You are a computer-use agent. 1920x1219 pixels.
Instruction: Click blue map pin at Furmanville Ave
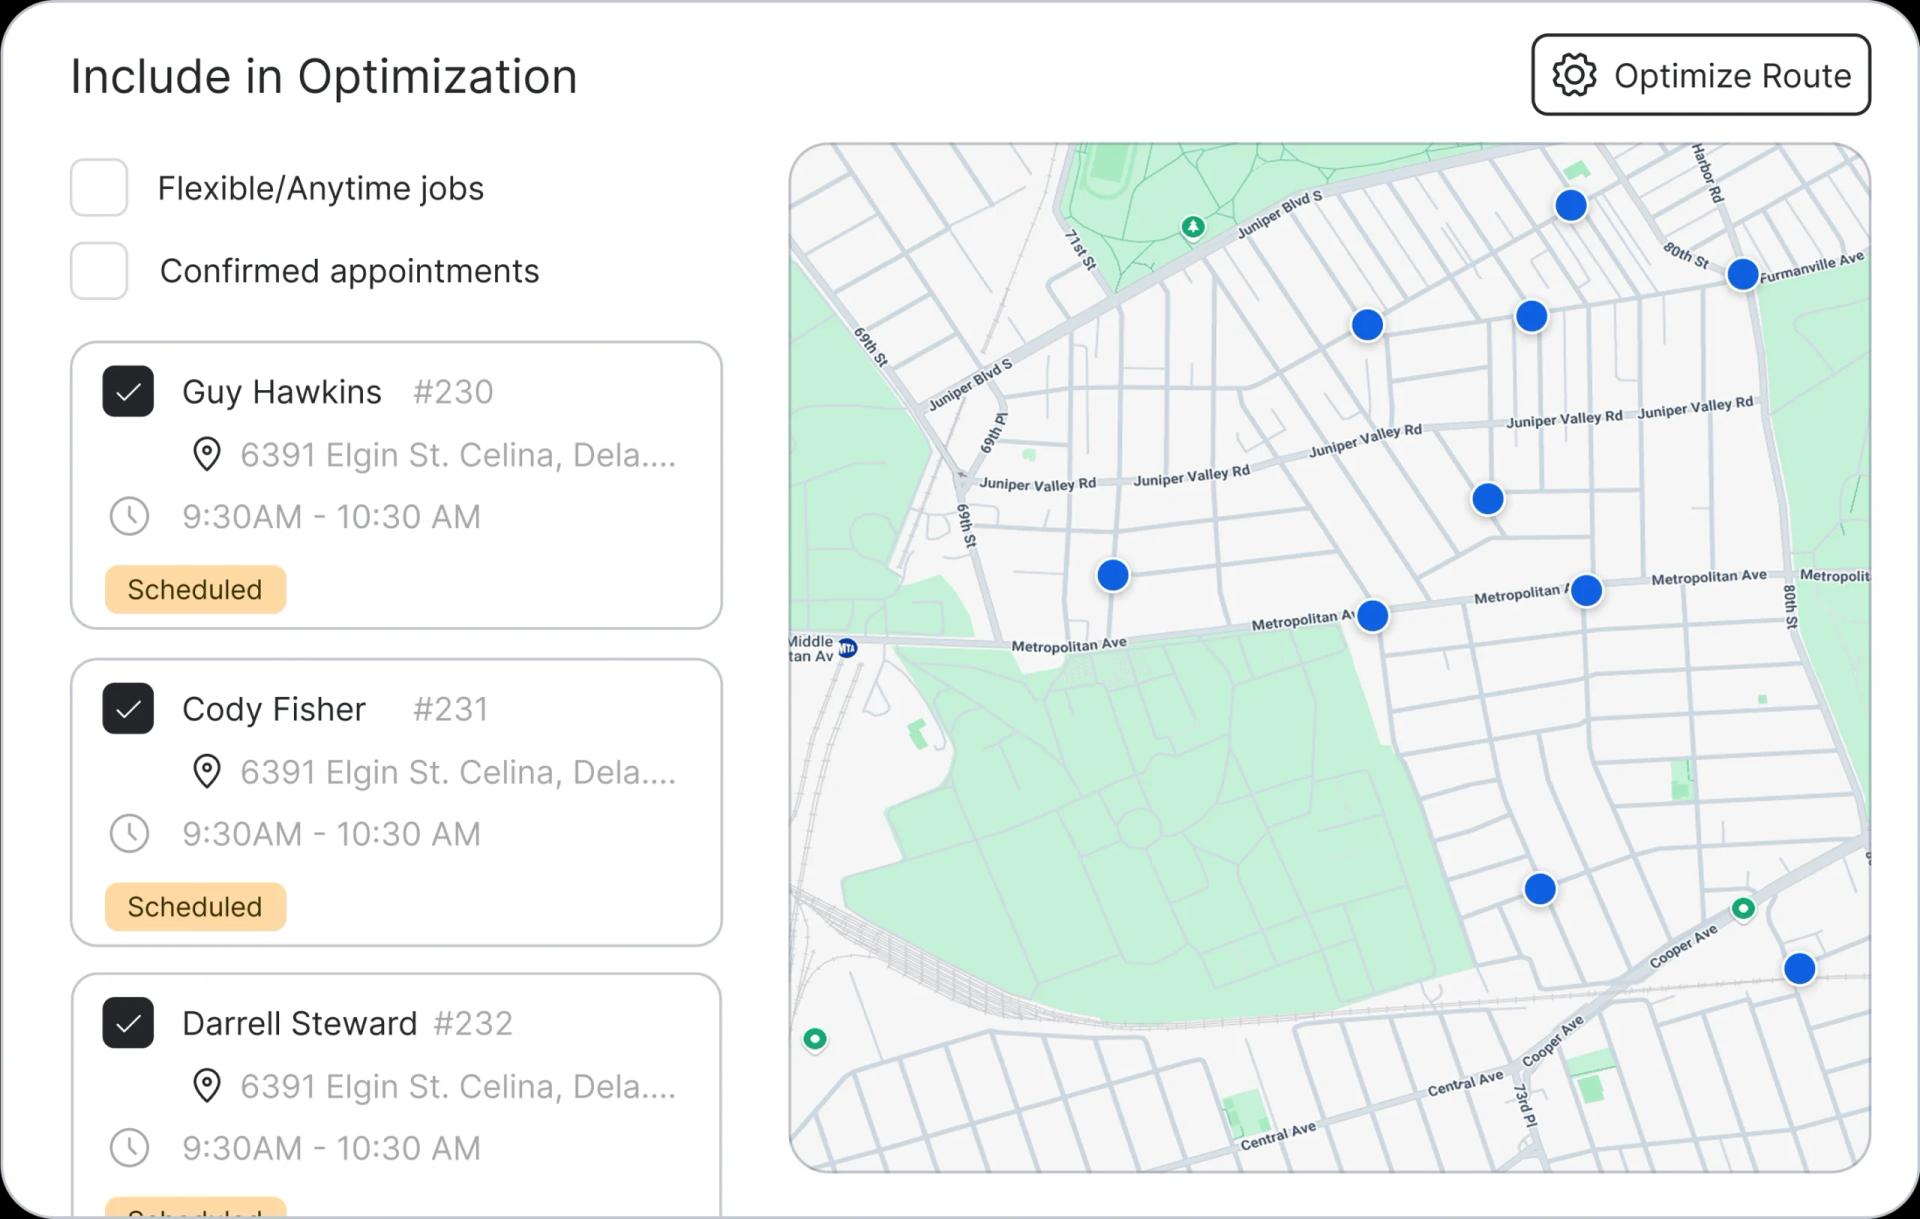pos(1742,273)
